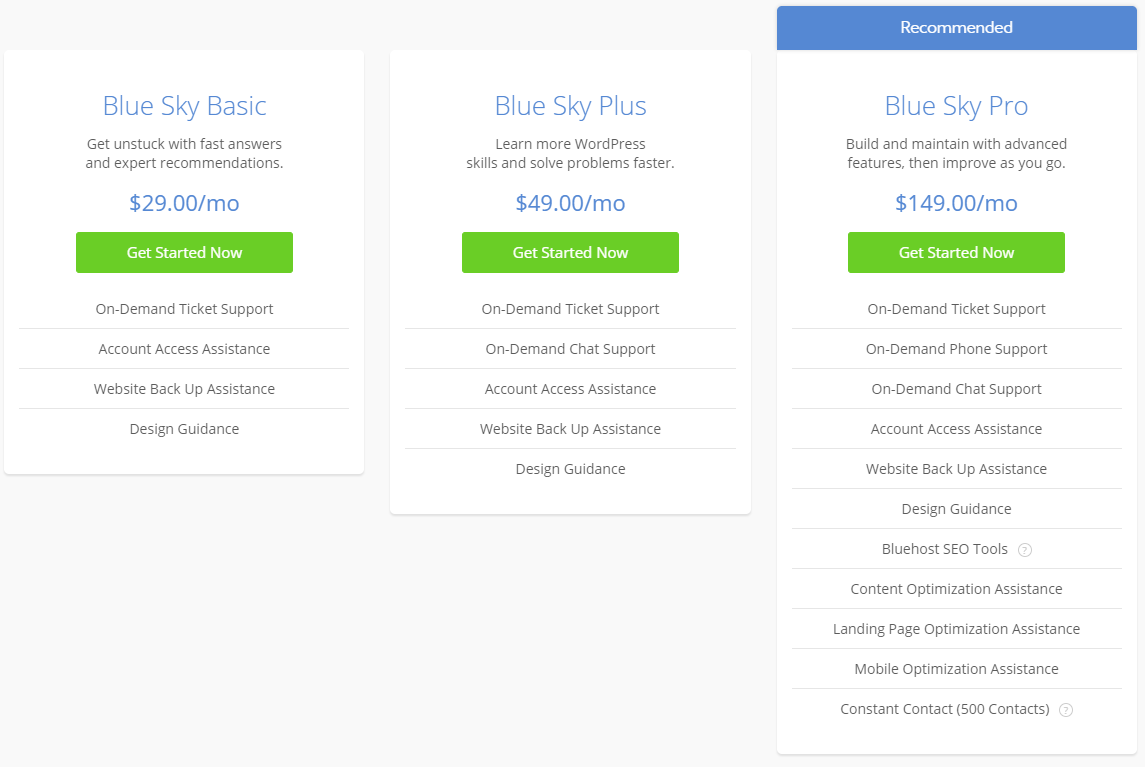Click the help icon beside Constant Contact (500 Contacts)

point(1066,710)
